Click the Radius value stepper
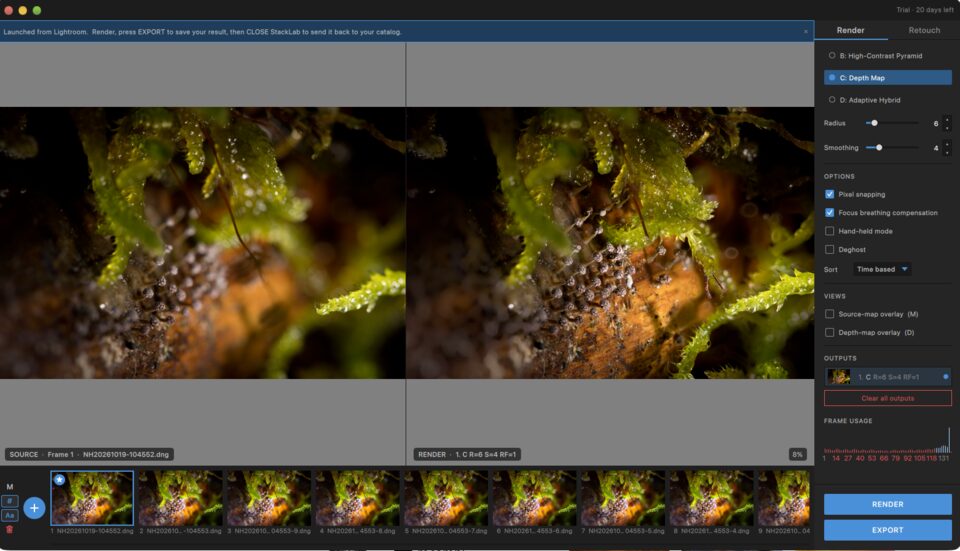Screen dimensions: 960x551 947,123
